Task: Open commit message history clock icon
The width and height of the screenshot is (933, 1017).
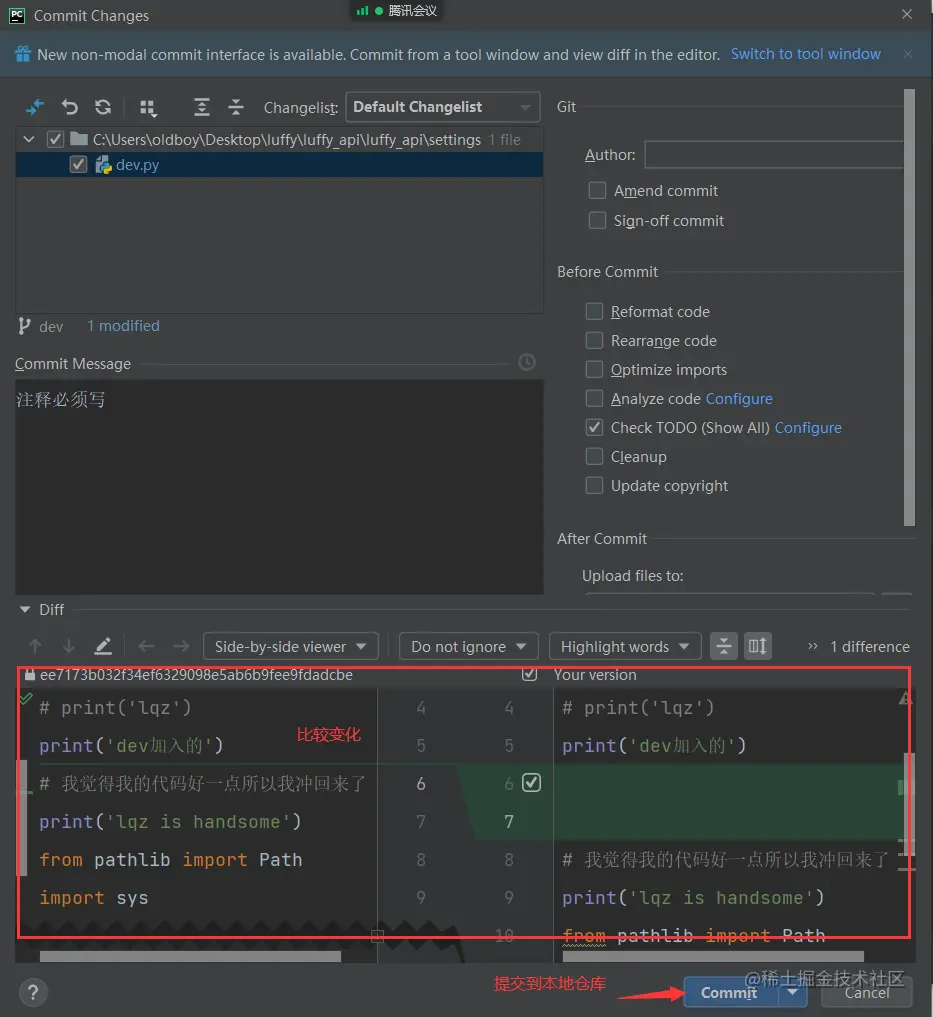Action: [527, 362]
